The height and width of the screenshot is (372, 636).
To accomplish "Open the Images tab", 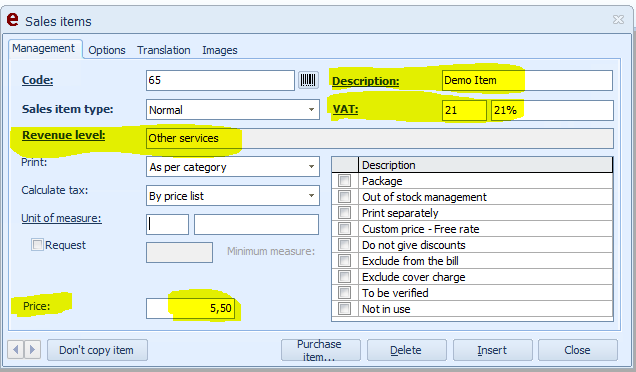I will pos(220,50).
